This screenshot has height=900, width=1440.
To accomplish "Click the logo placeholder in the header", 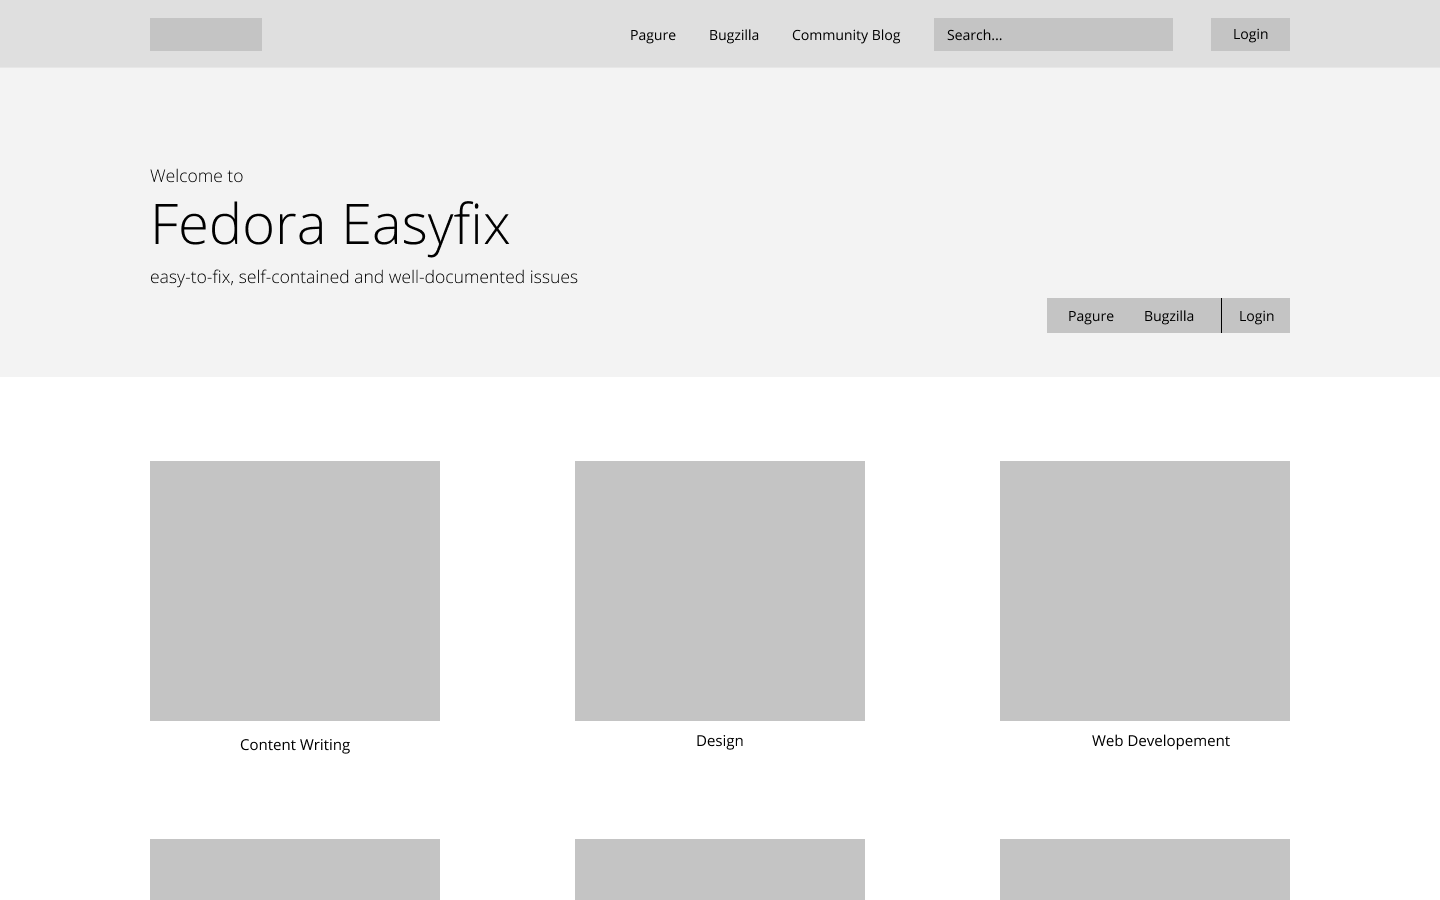I will click(x=206, y=34).
